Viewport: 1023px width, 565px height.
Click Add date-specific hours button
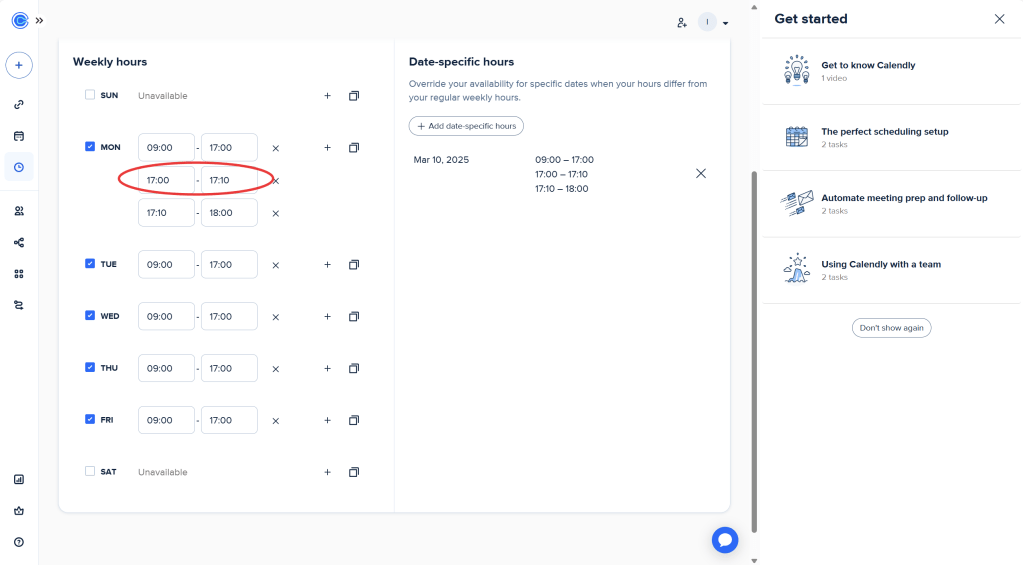(466, 126)
